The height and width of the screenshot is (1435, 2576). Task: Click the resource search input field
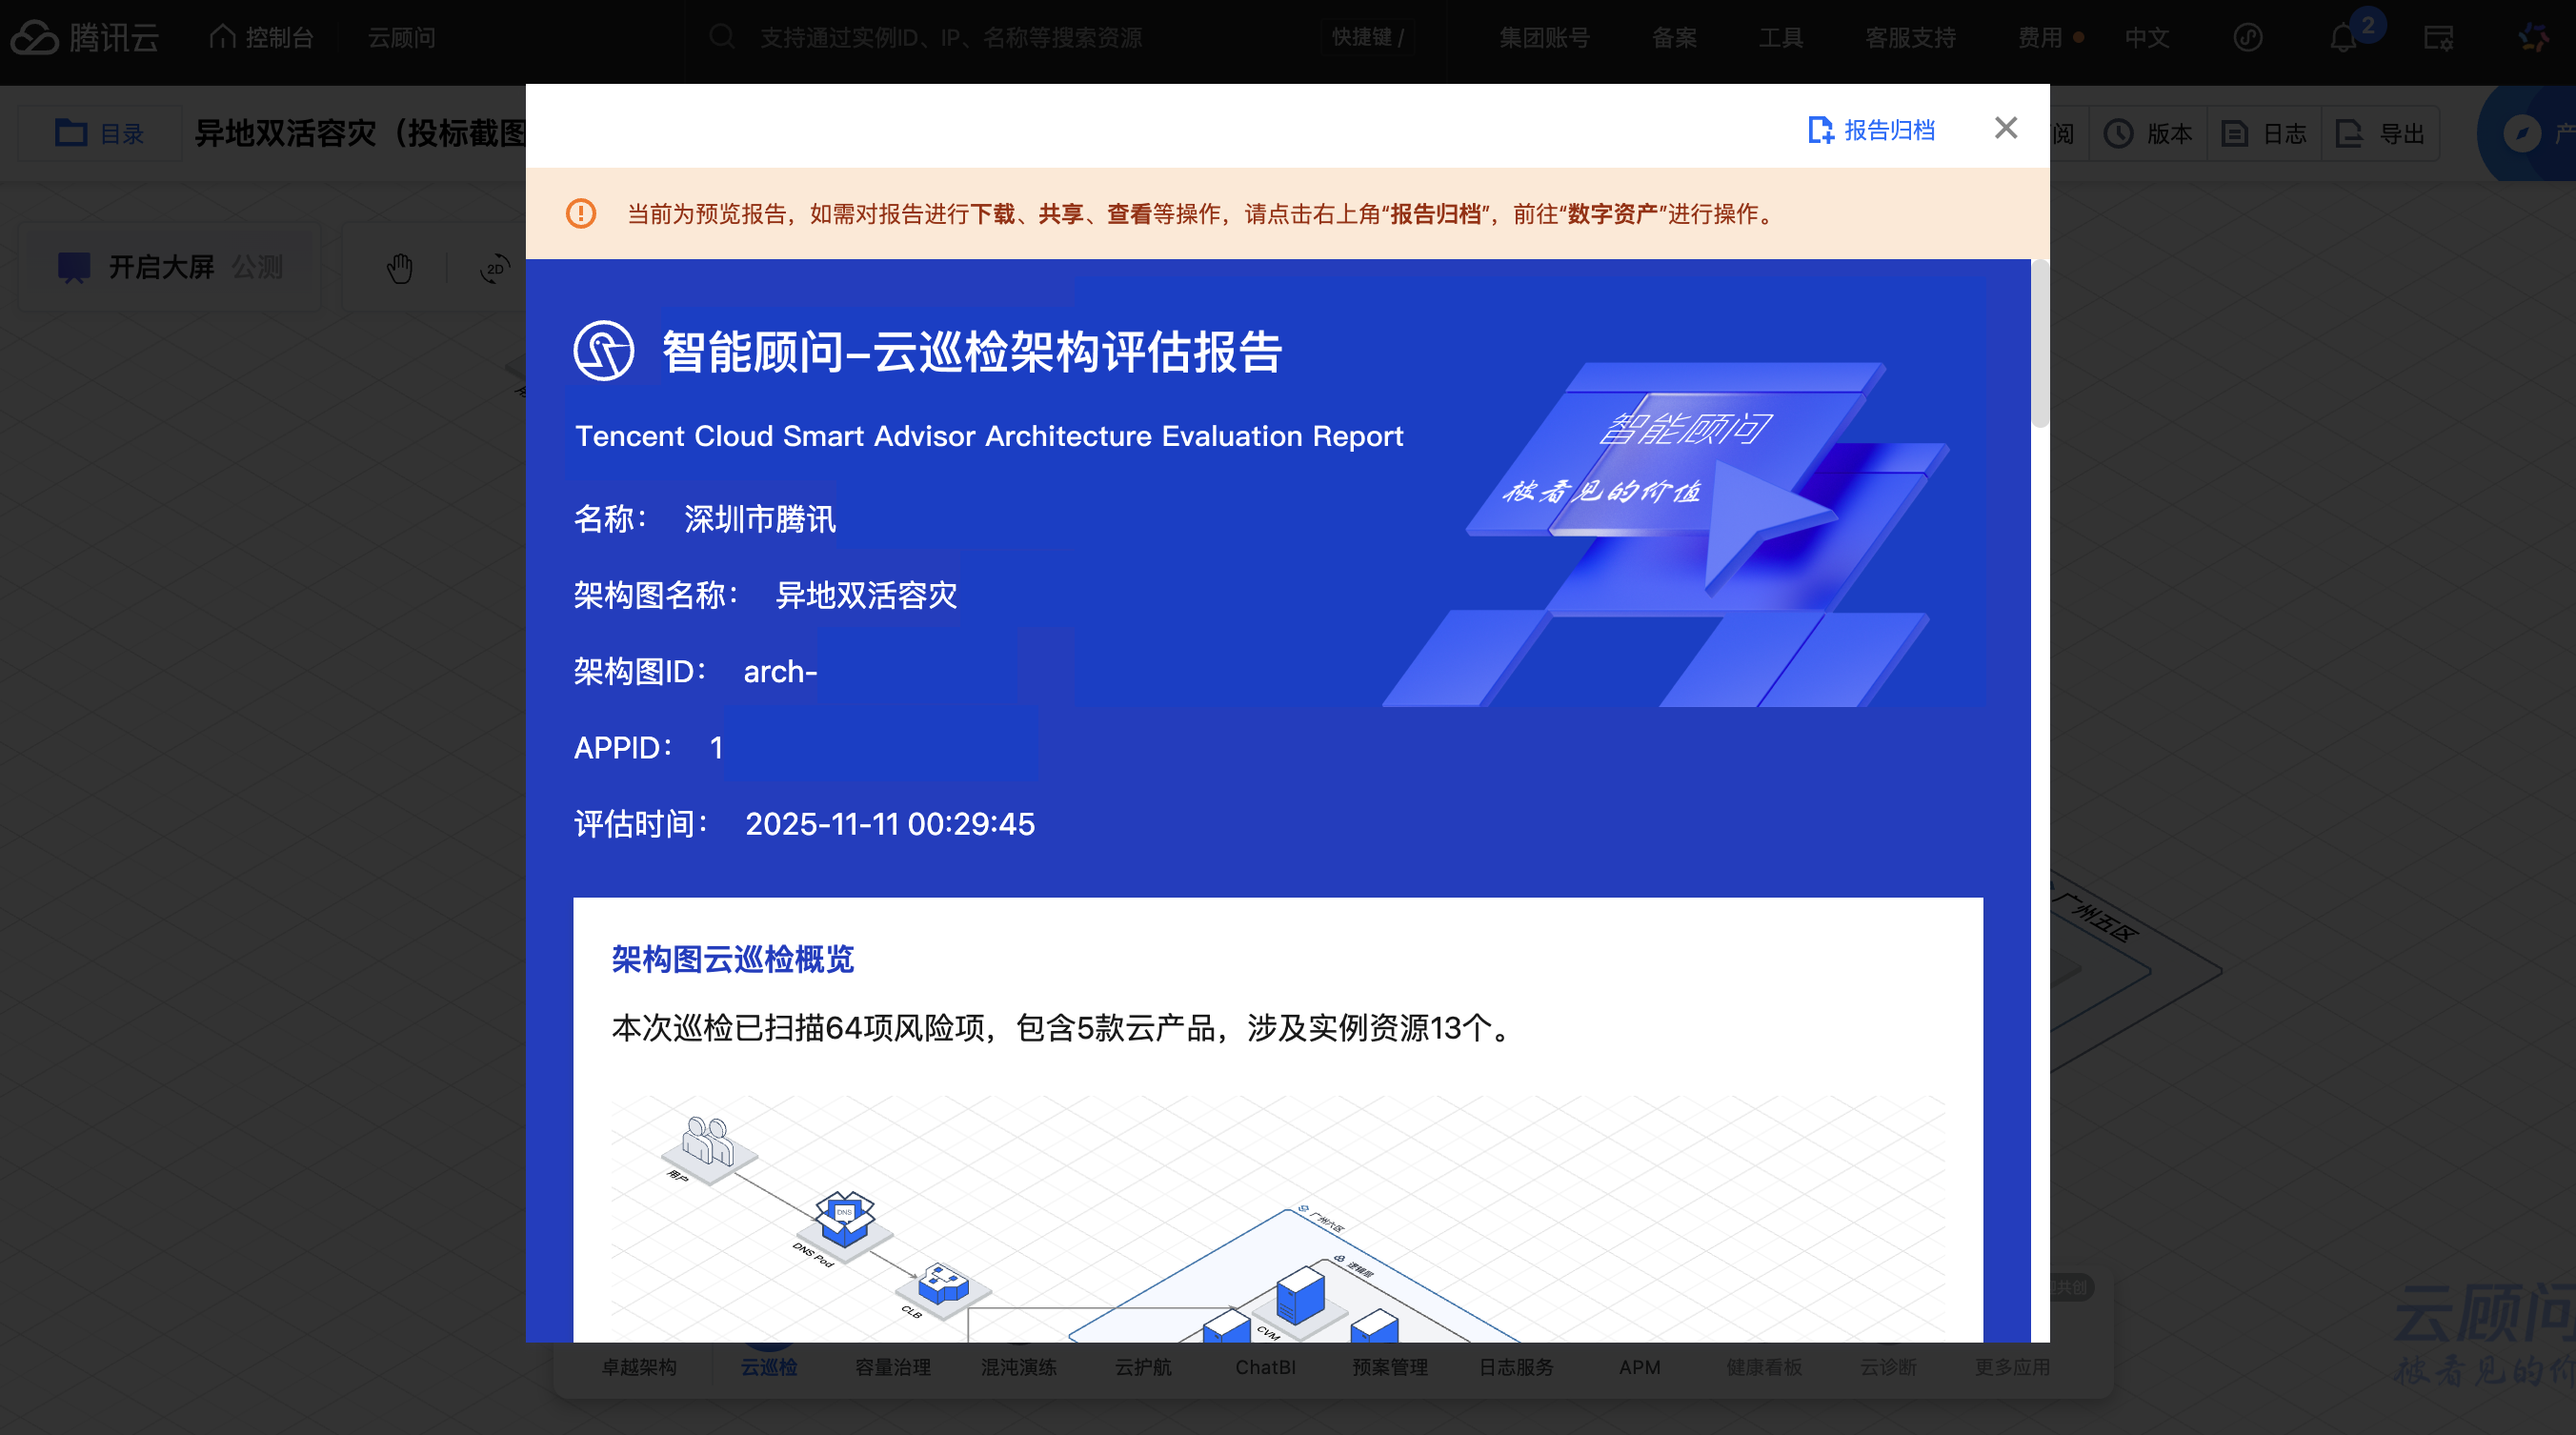tap(950, 38)
